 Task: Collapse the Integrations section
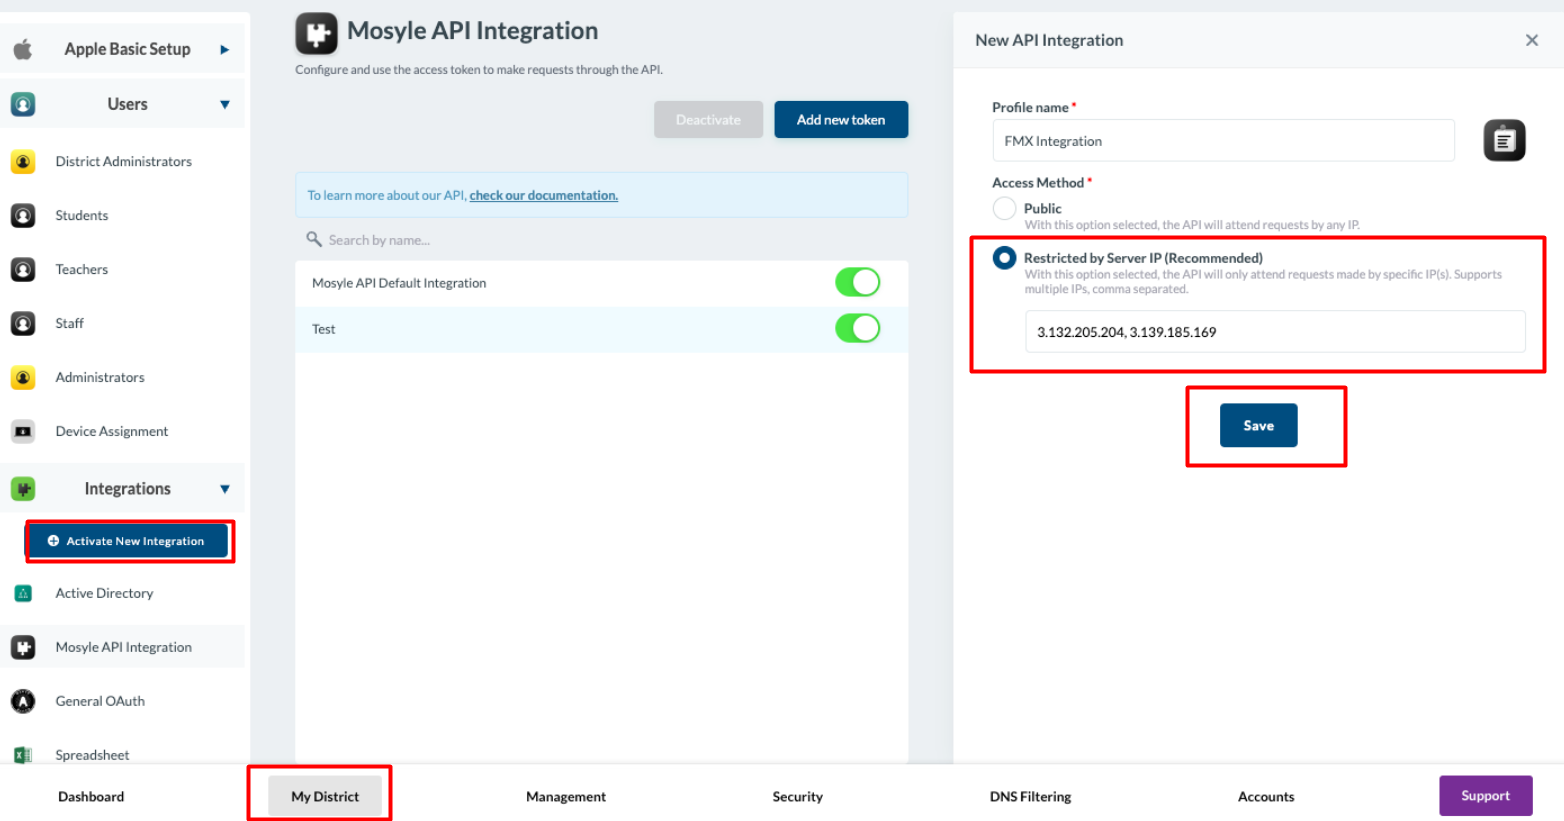[x=222, y=488]
